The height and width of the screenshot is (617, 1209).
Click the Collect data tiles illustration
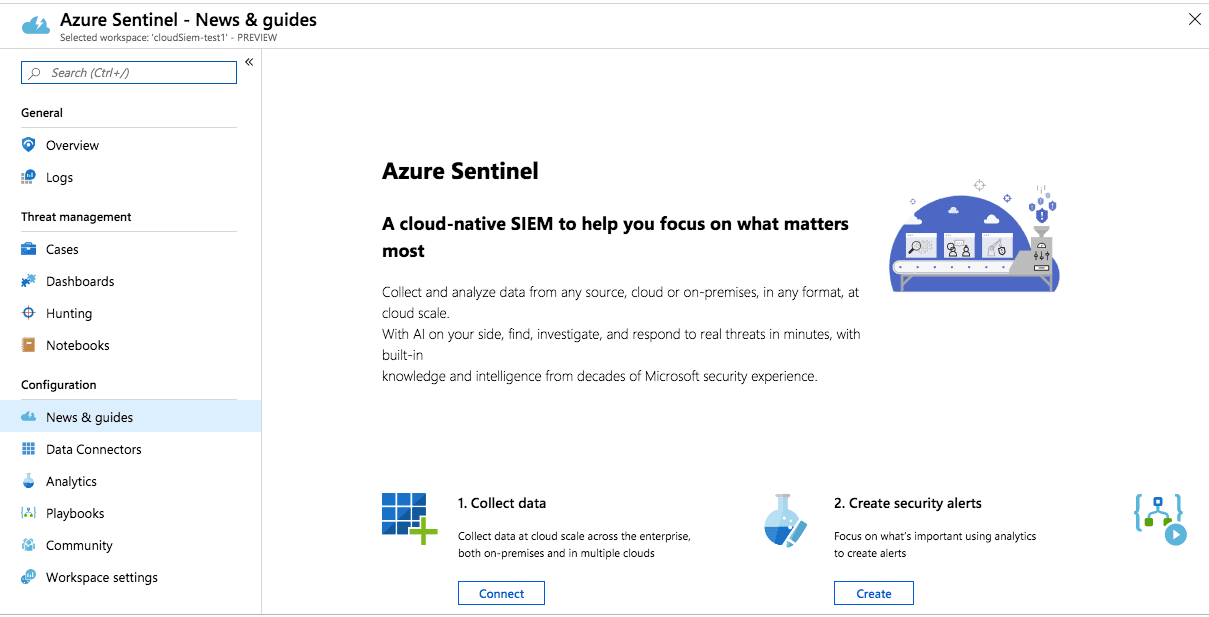pos(409,518)
